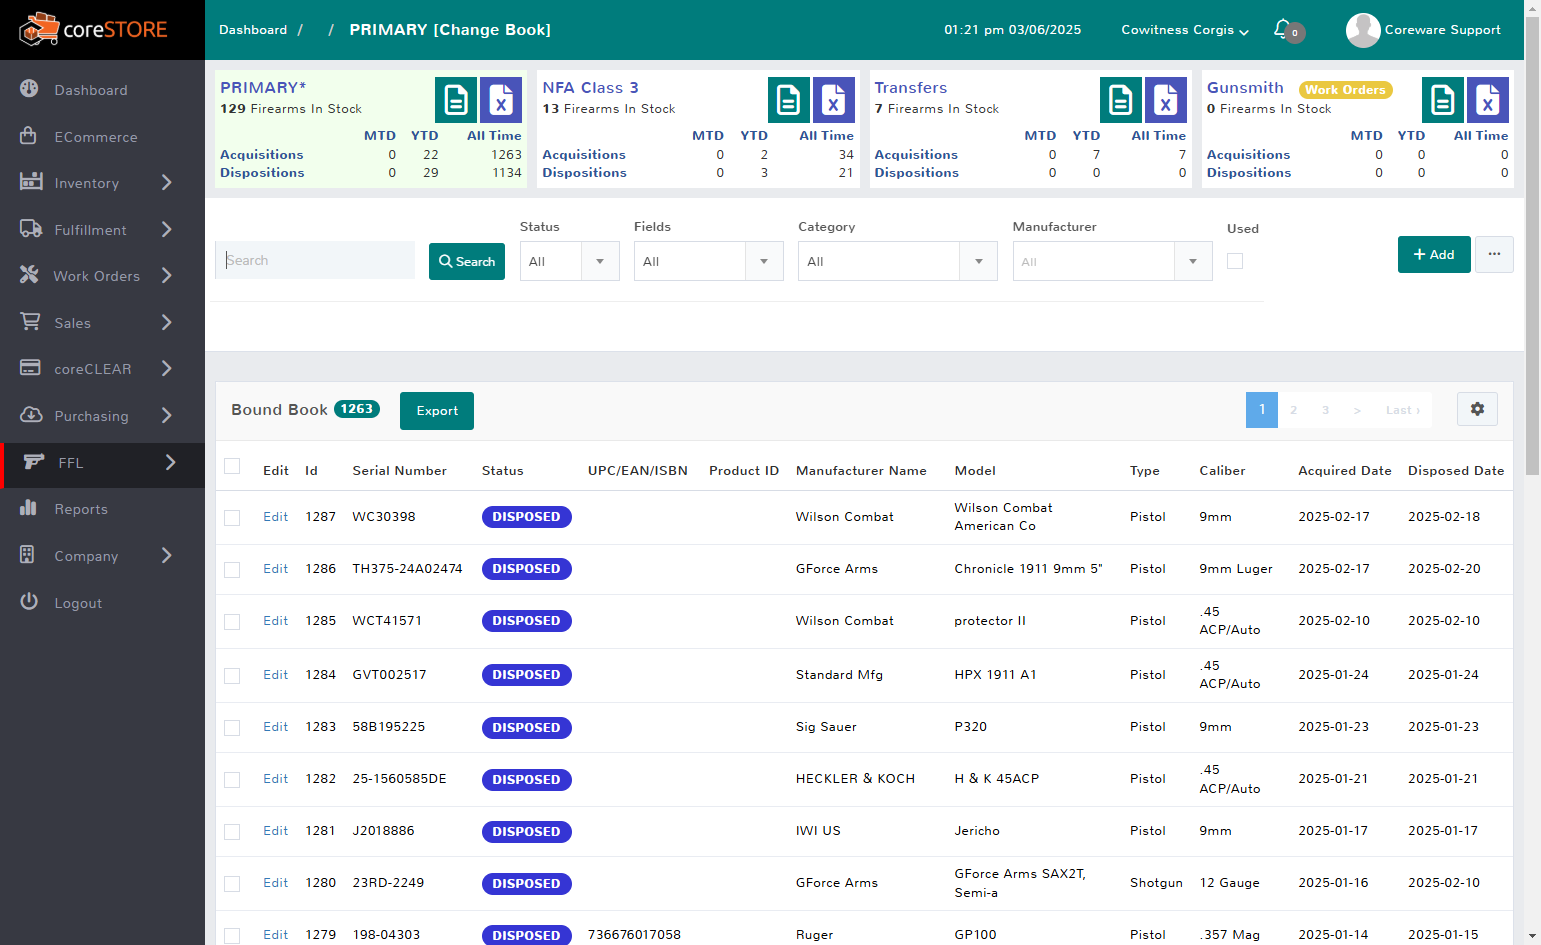Expand the Sales submenu chevron

167,322
